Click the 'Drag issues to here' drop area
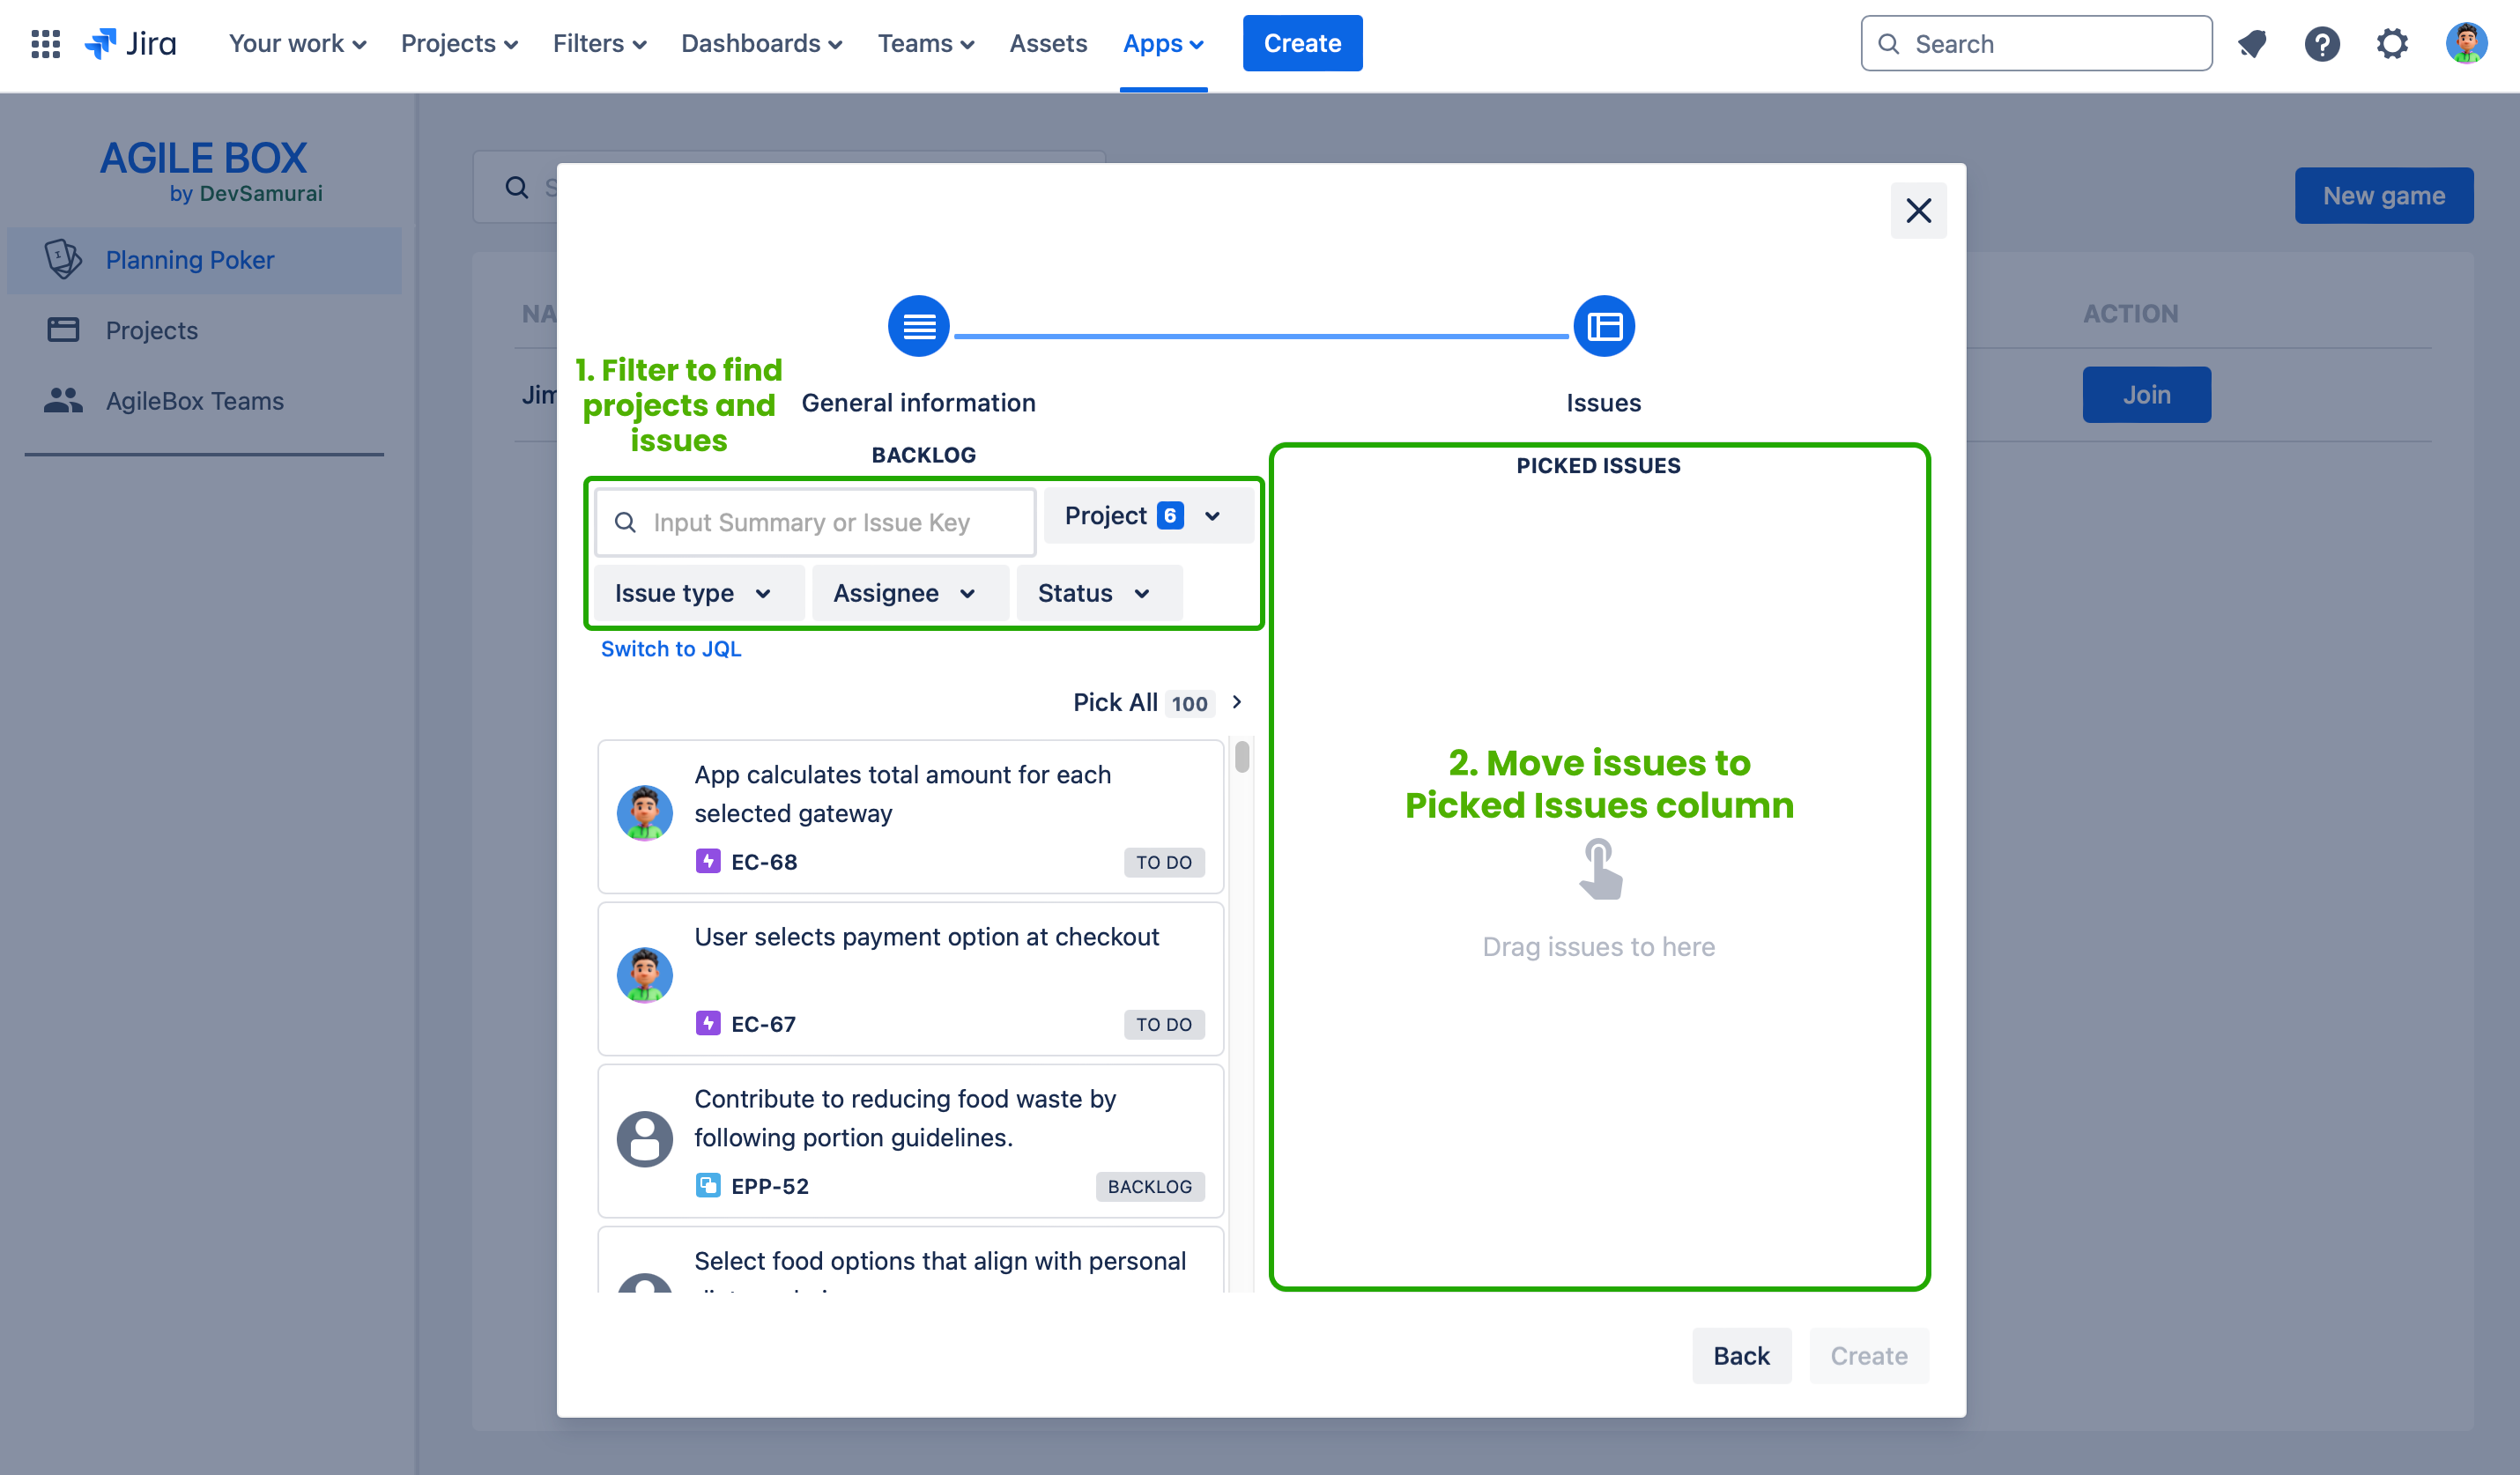The image size is (2520, 1475). point(1598,946)
